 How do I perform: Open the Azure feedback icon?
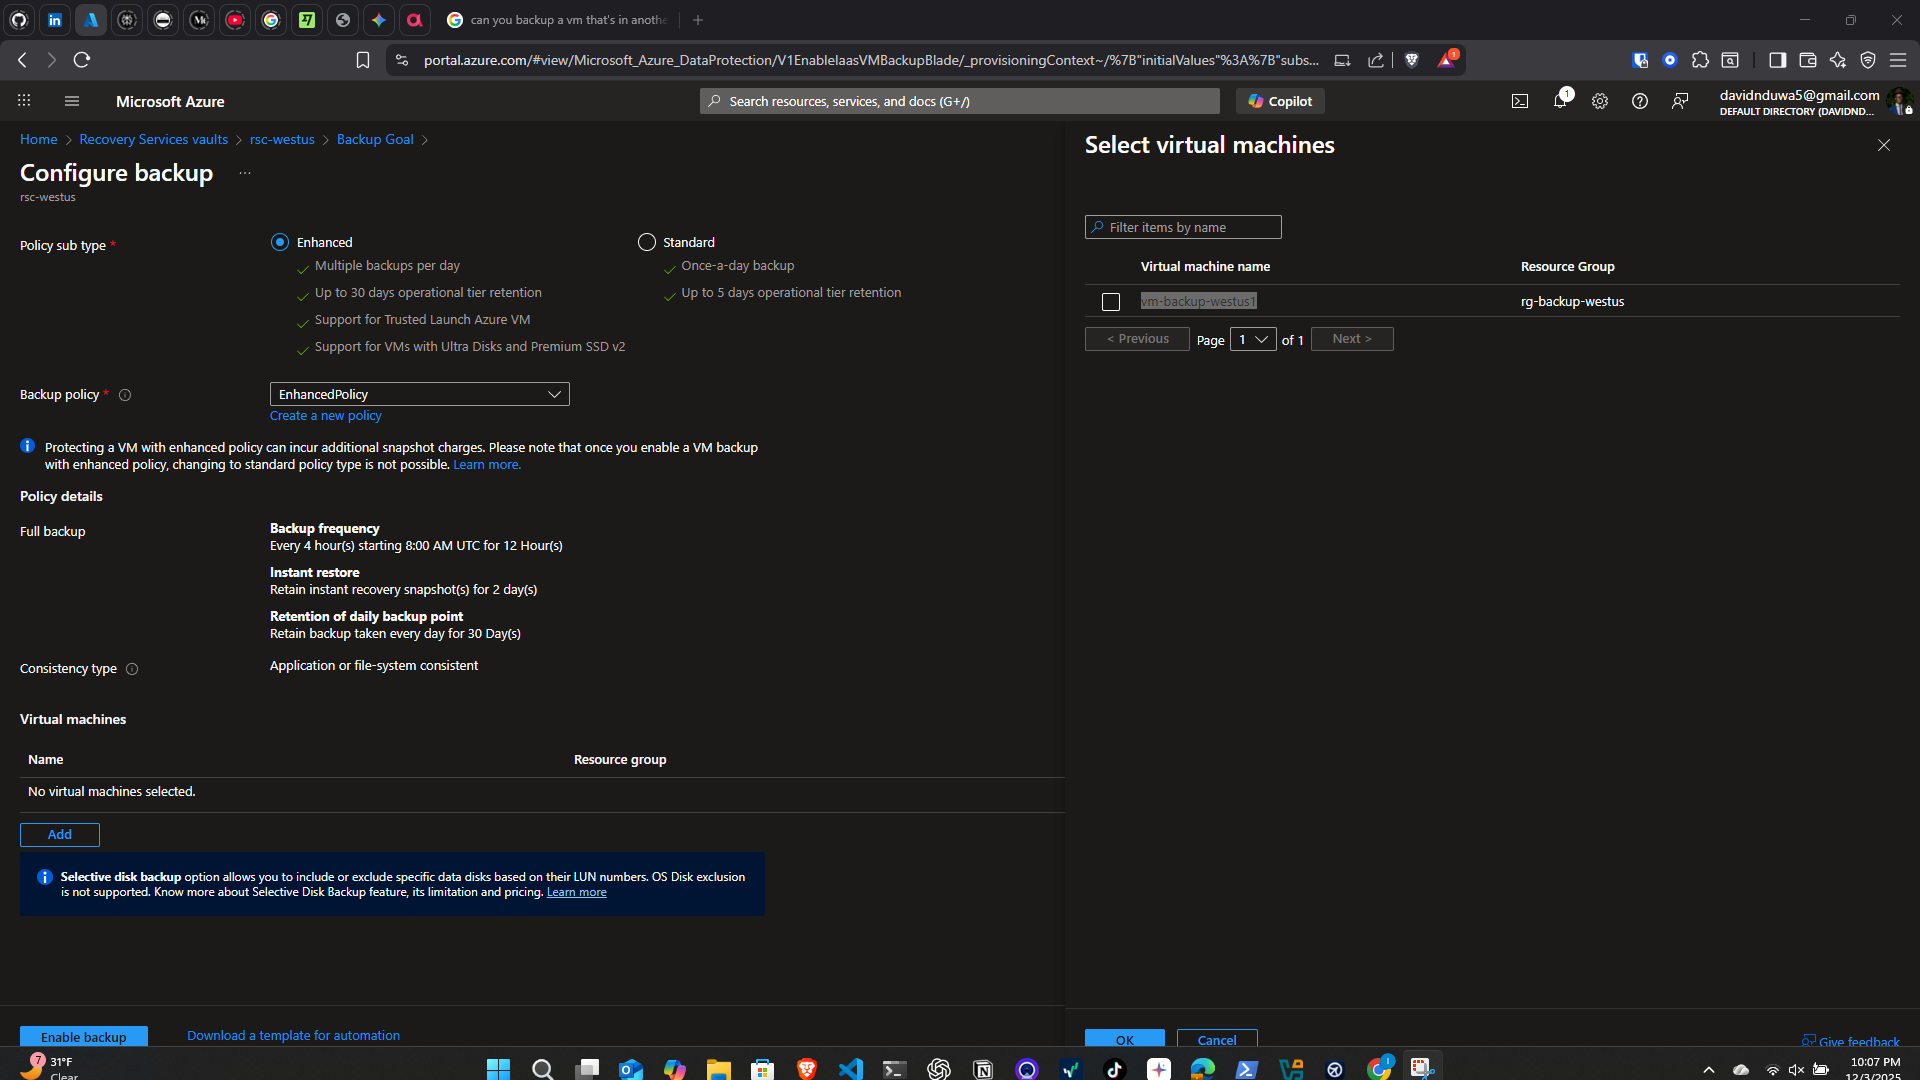1680,101
